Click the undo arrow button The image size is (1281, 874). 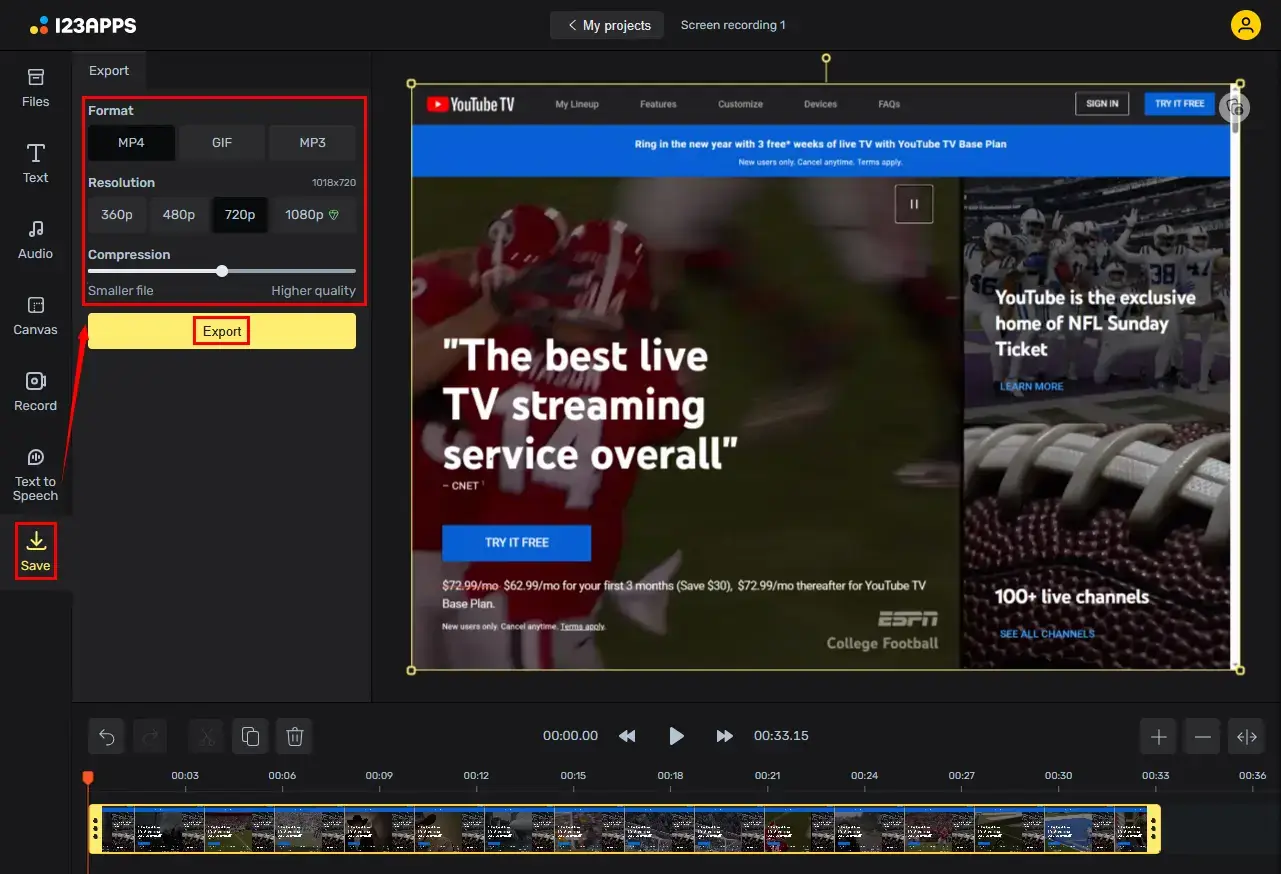107,737
